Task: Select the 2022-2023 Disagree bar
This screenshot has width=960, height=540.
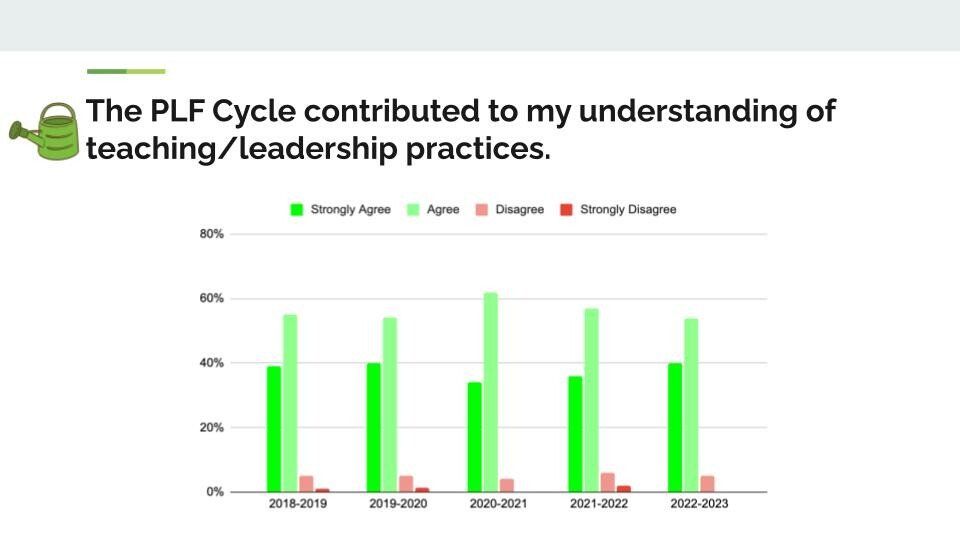Action: (707, 484)
